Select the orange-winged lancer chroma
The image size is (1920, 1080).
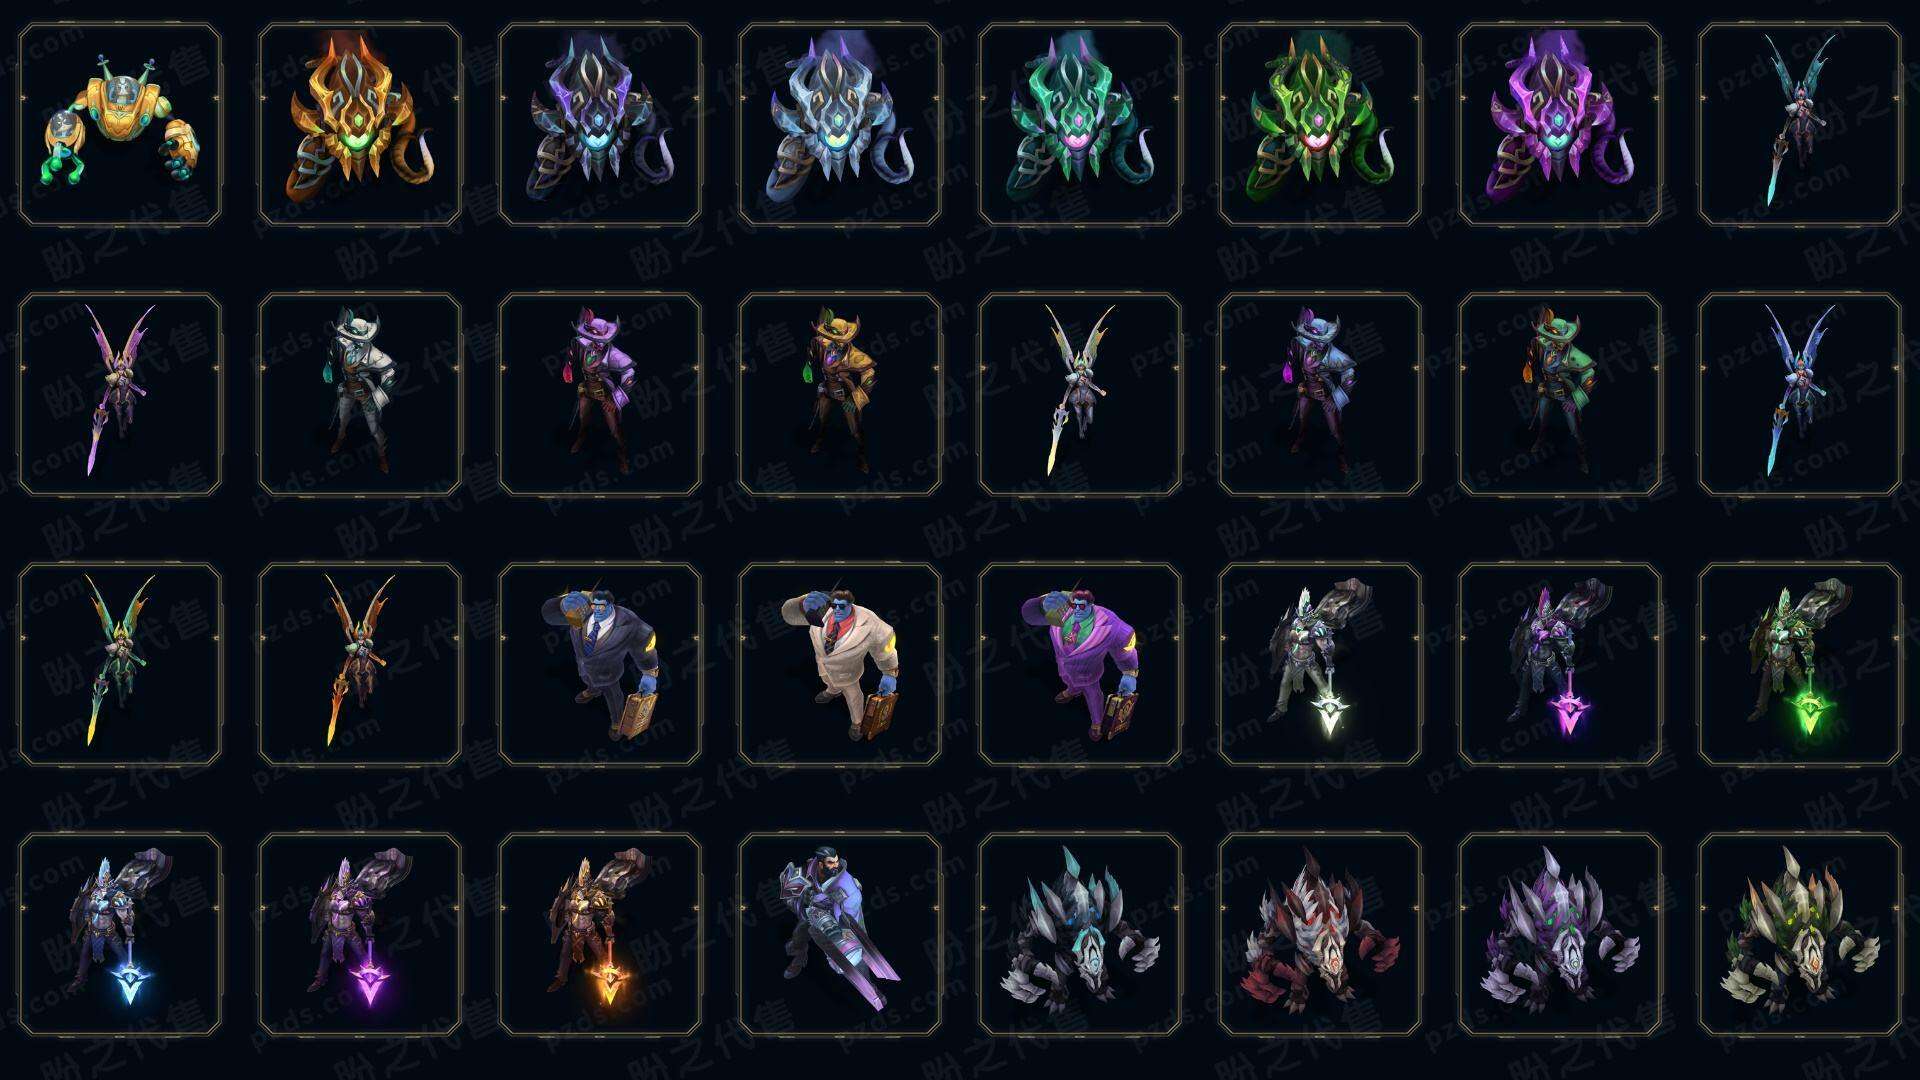[360, 664]
